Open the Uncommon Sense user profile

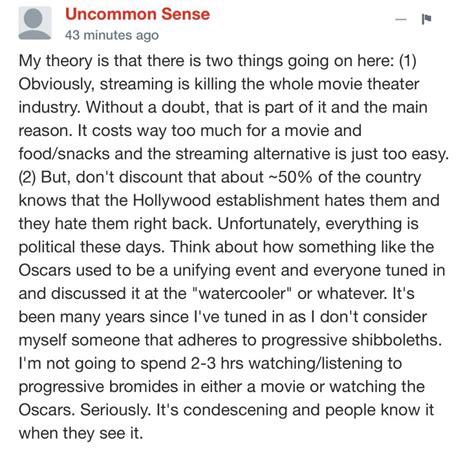pos(137,14)
